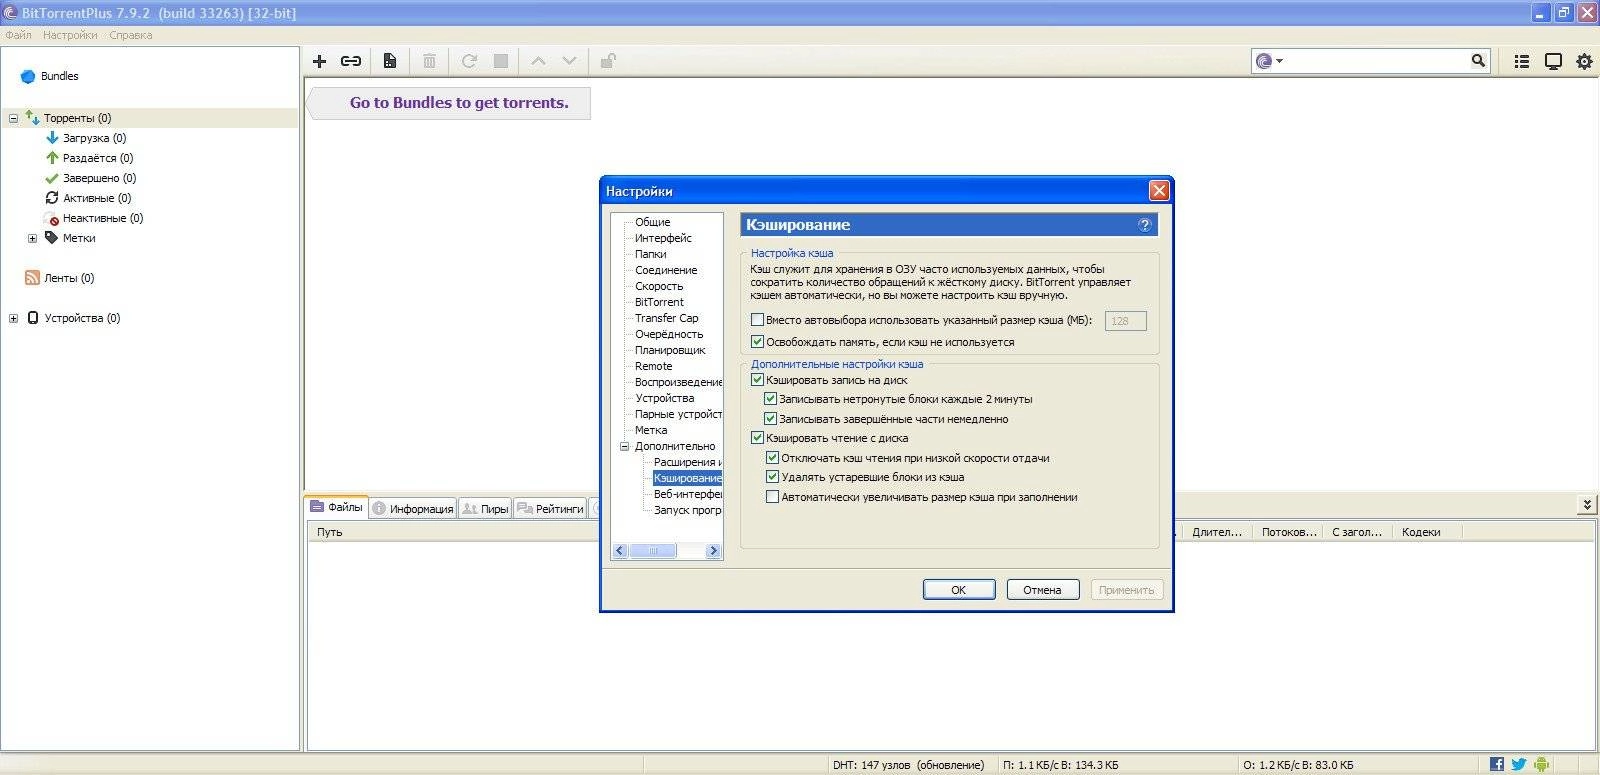Viewport: 1600px width, 775px height.
Task: Enable the manual cache size checkbox
Action: point(757,320)
